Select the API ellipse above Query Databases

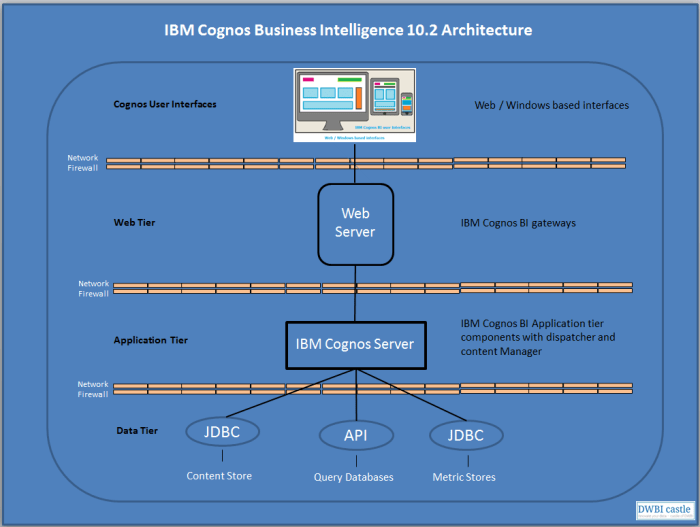coord(355,436)
